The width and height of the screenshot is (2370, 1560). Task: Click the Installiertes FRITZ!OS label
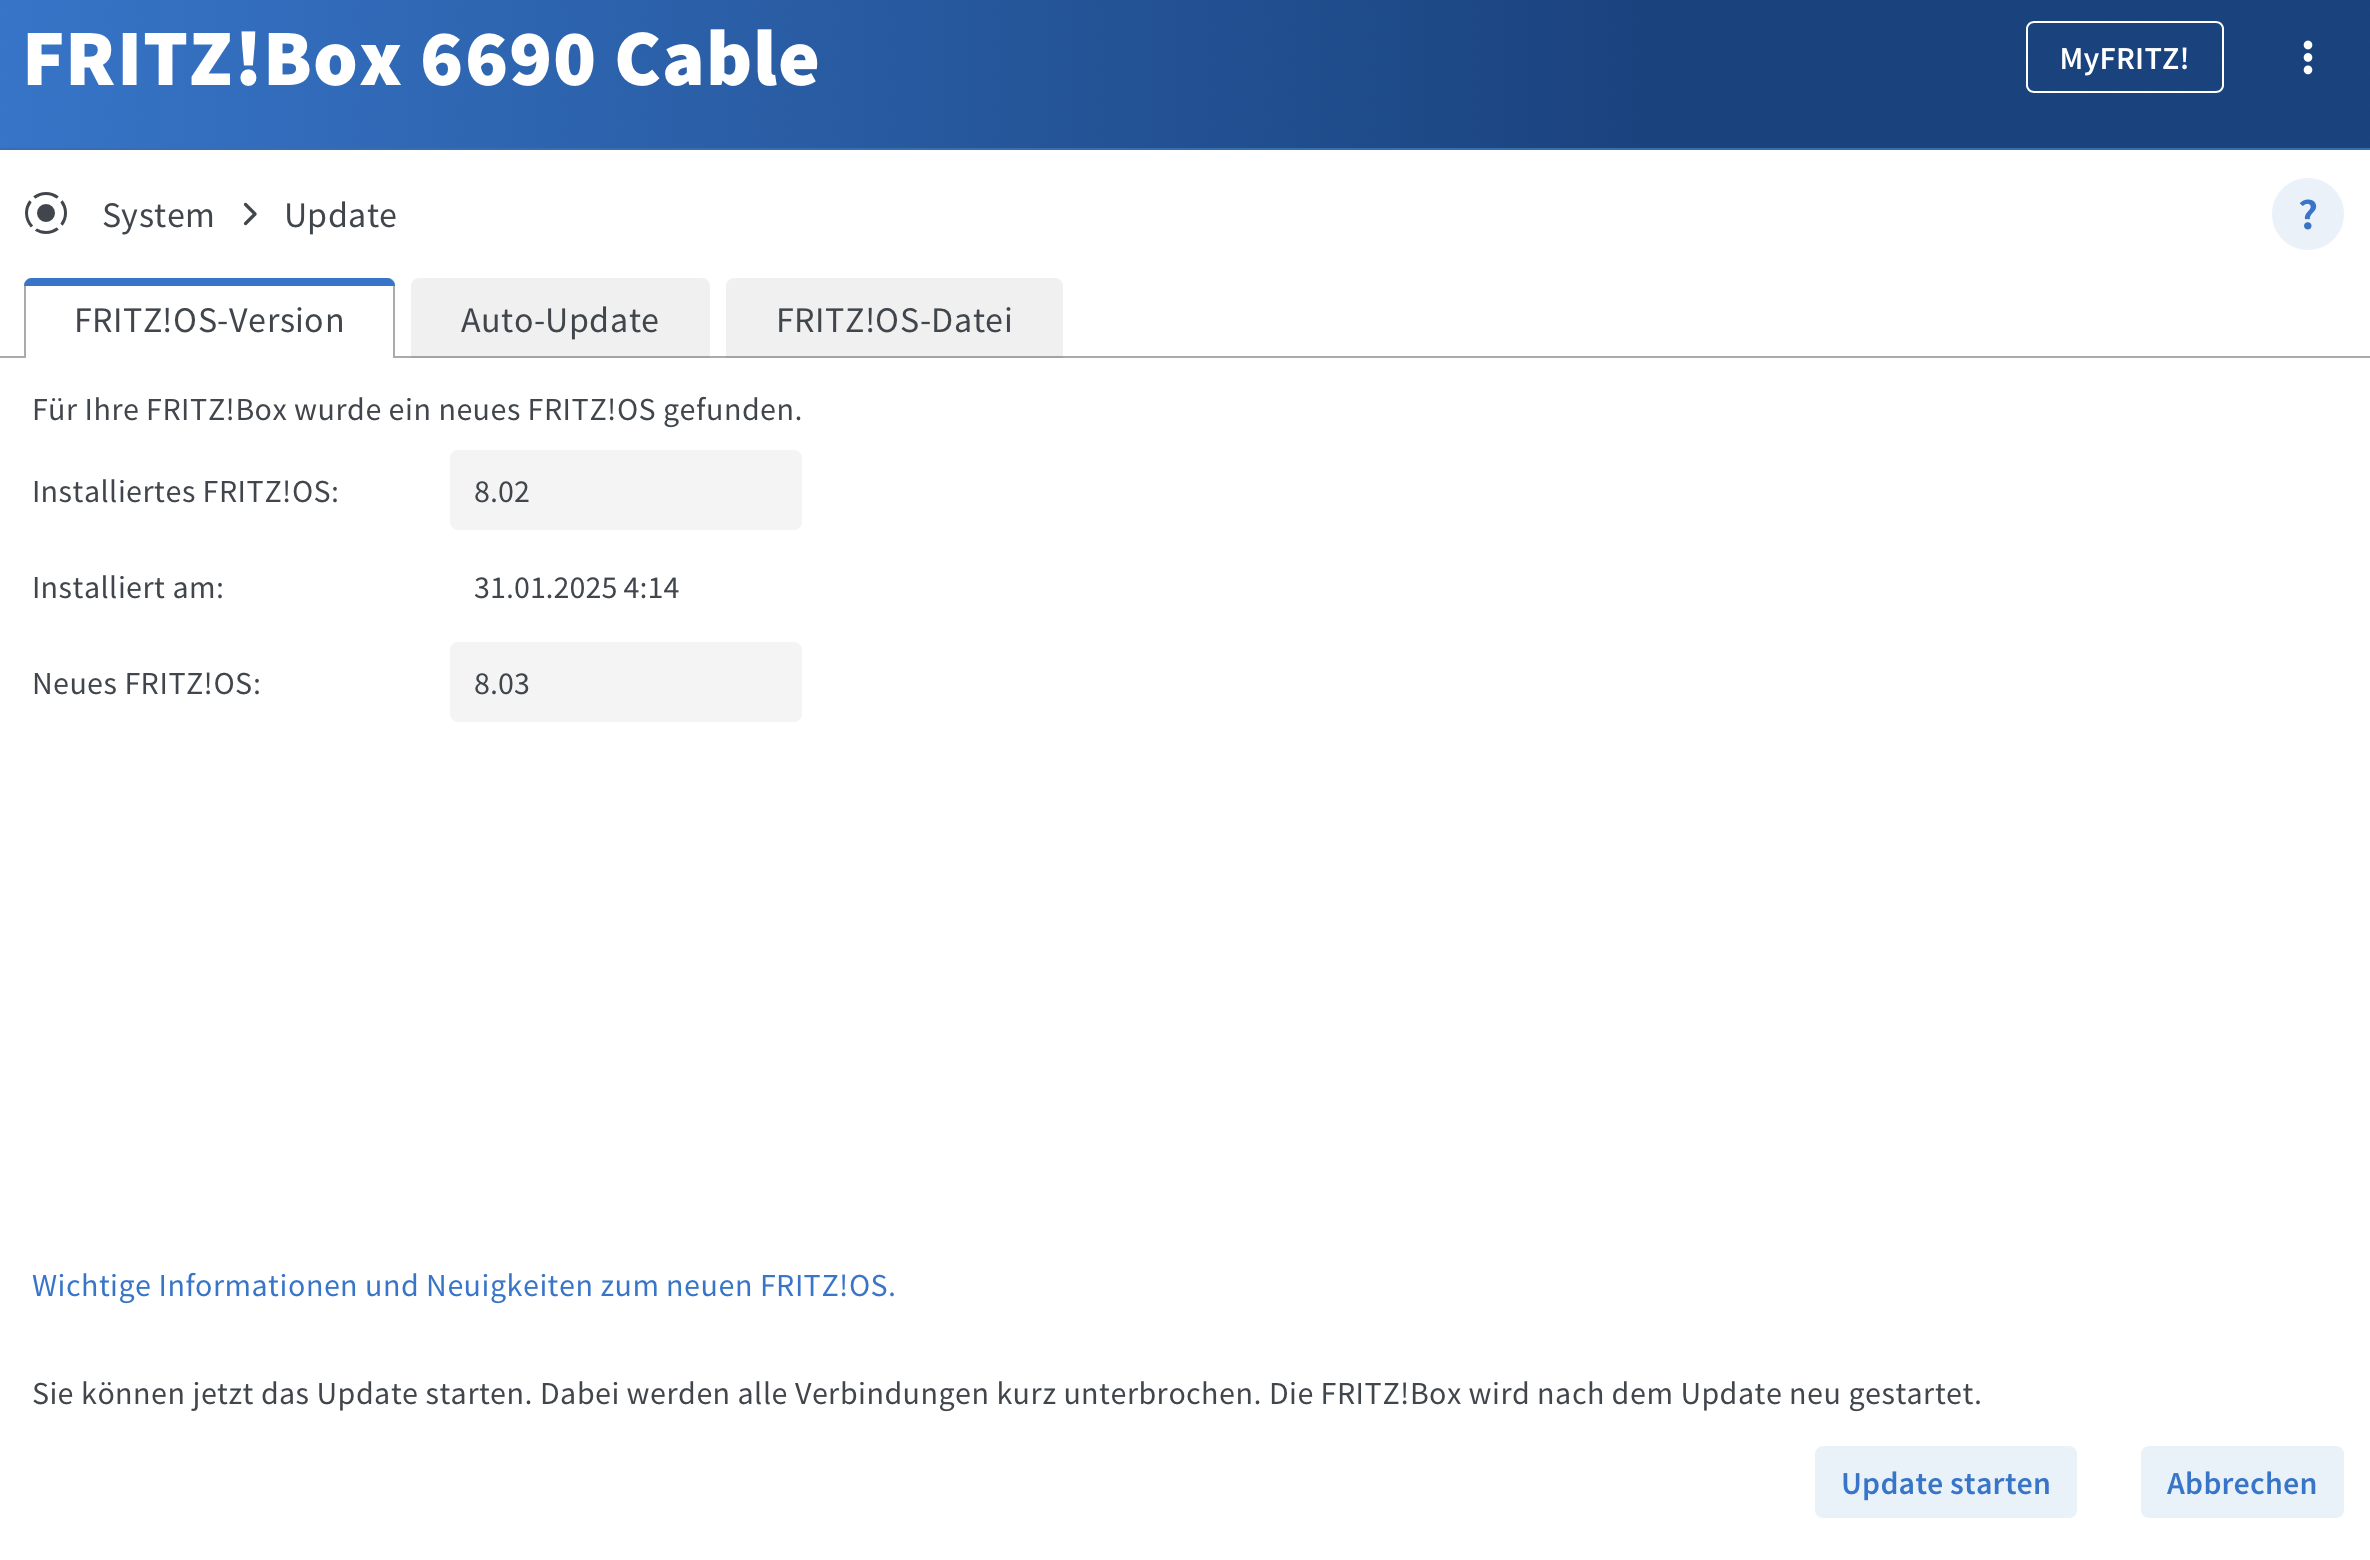point(185,491)
